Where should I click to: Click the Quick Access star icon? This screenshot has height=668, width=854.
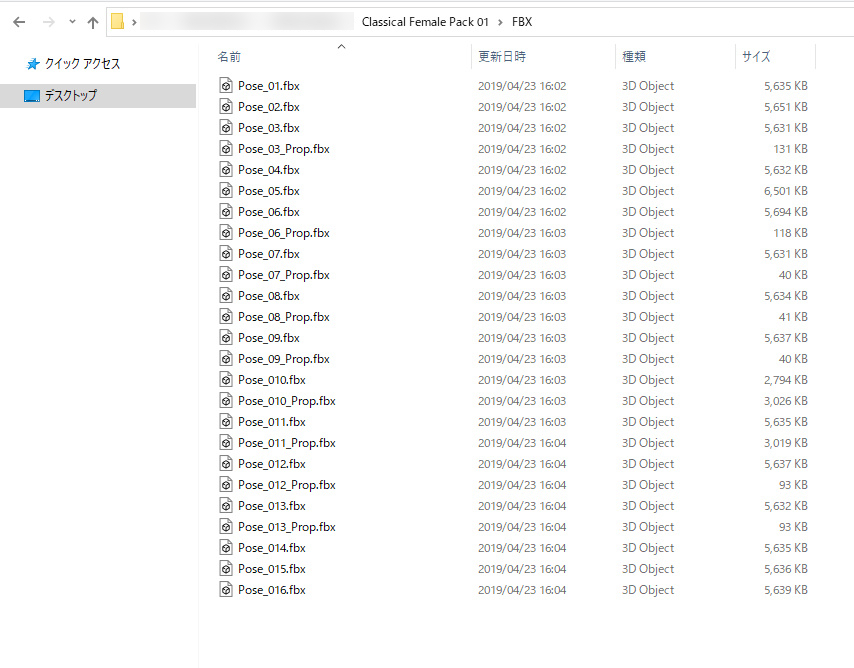[33, 63]
